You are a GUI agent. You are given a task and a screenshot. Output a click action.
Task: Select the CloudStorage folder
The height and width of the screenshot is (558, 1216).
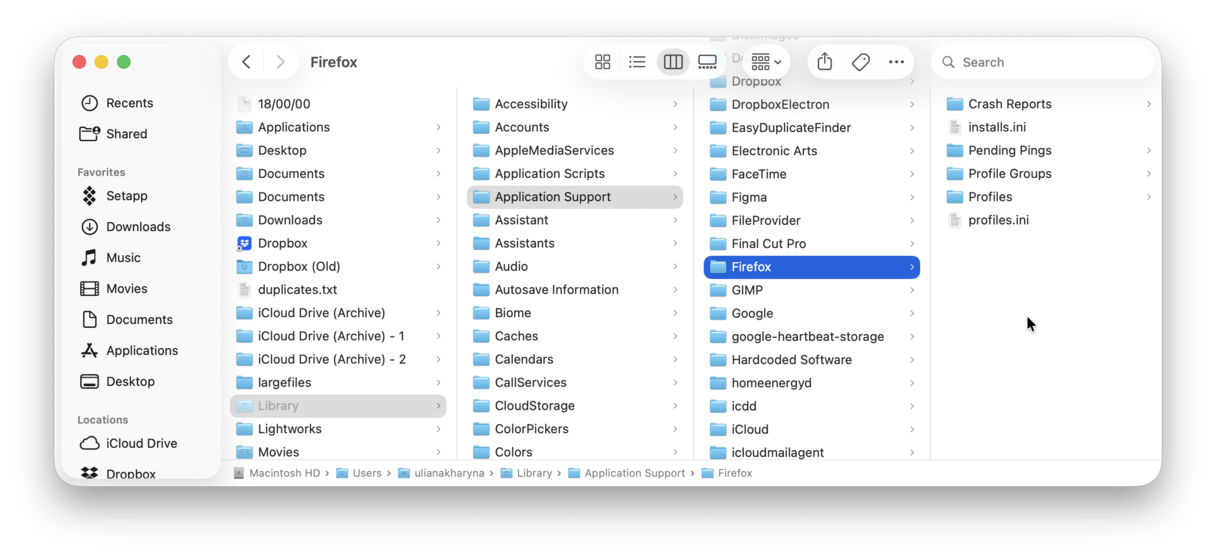575,406
